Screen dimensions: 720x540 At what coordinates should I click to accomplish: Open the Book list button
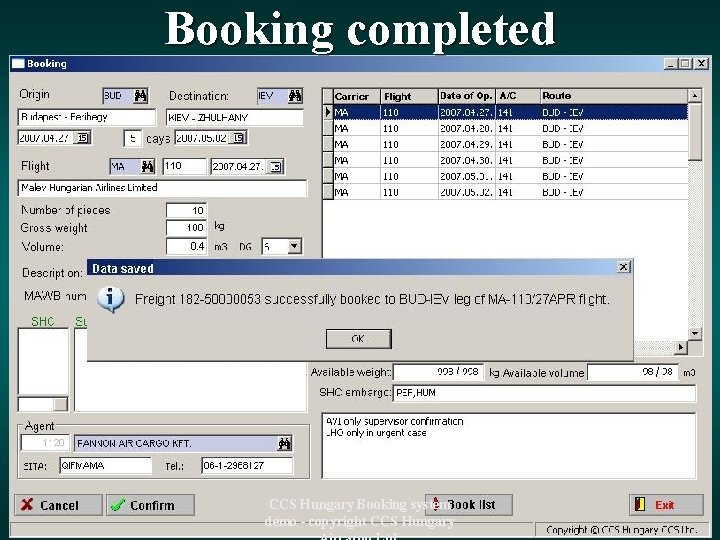pos(469,505)
